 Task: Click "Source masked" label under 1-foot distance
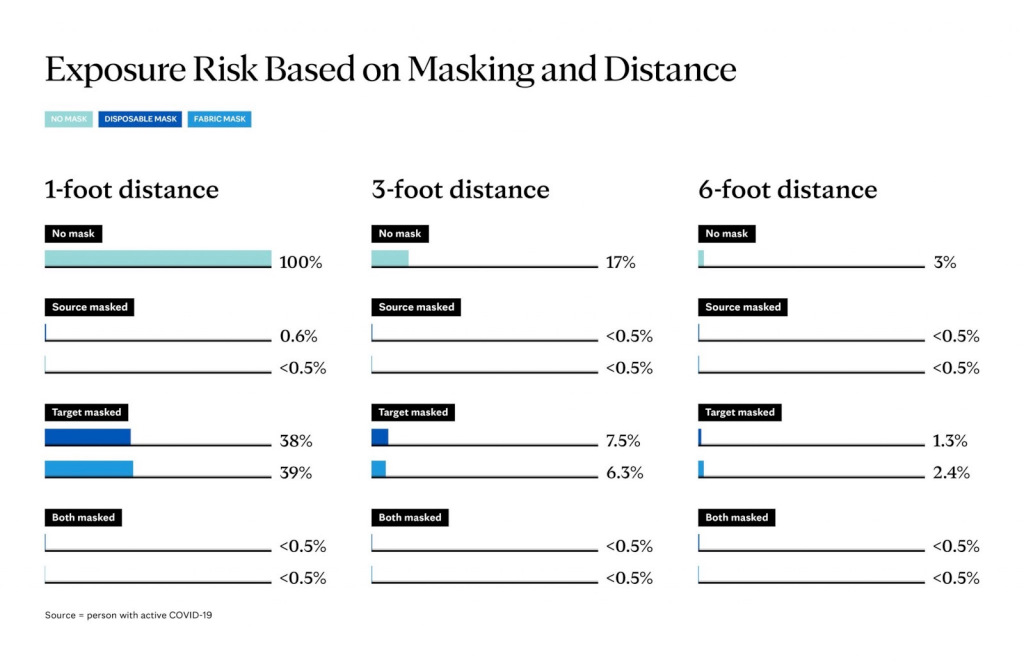pyautogui.click(x=90, y=307)
